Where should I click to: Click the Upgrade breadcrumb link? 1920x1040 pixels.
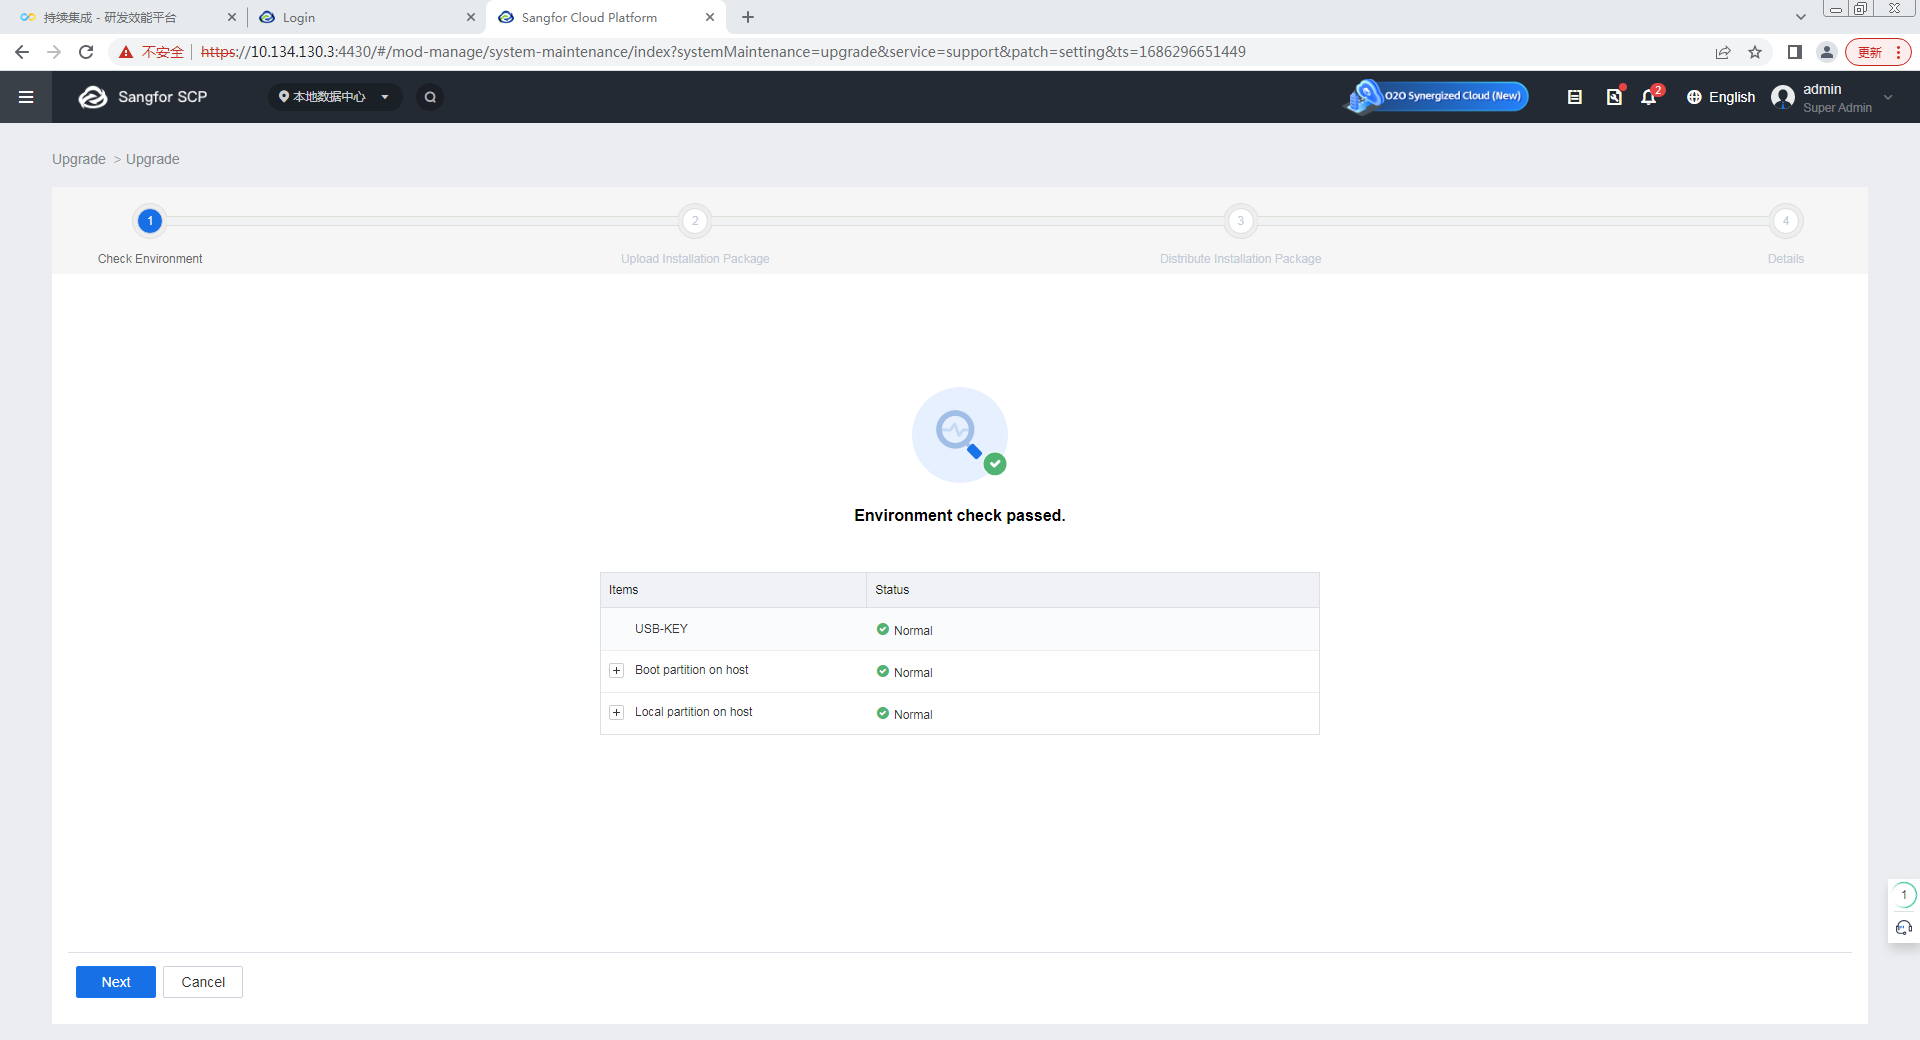[79, 159]
